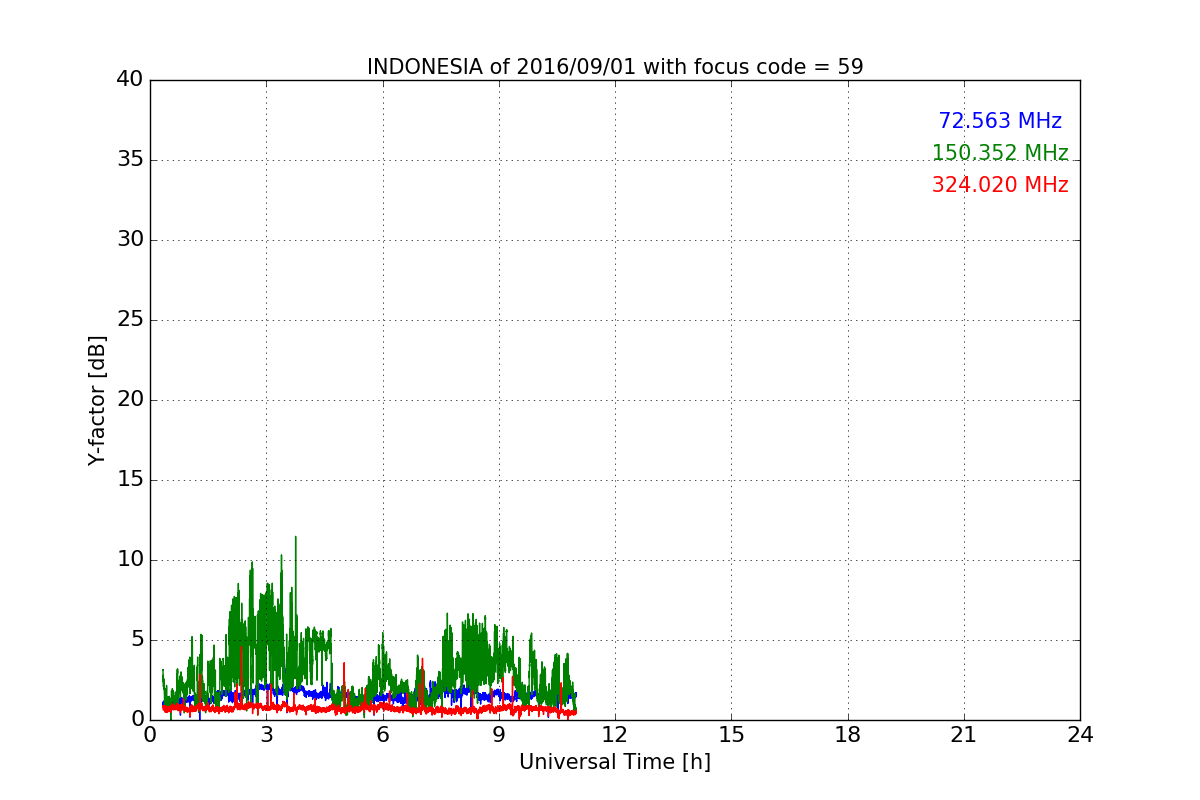Image resolution: width=1200 pixels, height=800 pixels.
Task: Select the green 150.352 MHz legend label
Action: [x=1000, y=153]
